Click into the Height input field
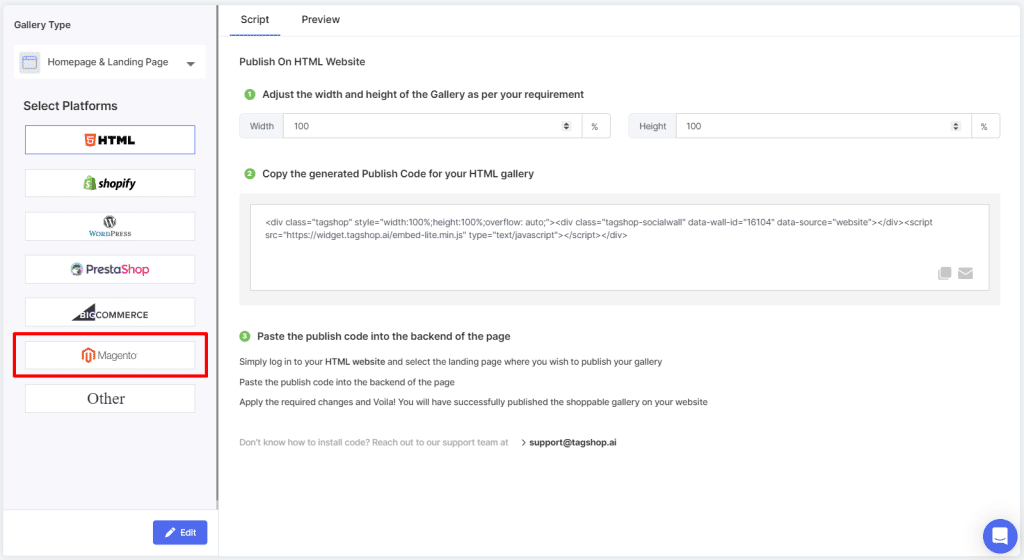This screenshot has height=560, width=1024. coord(810,127)
